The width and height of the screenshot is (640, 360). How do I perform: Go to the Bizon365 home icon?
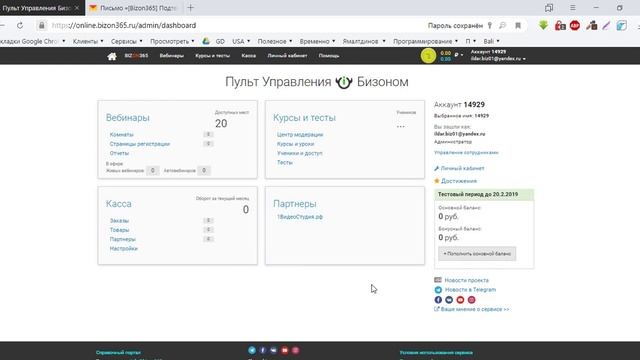pyautogui.click(x=112, y=56)
